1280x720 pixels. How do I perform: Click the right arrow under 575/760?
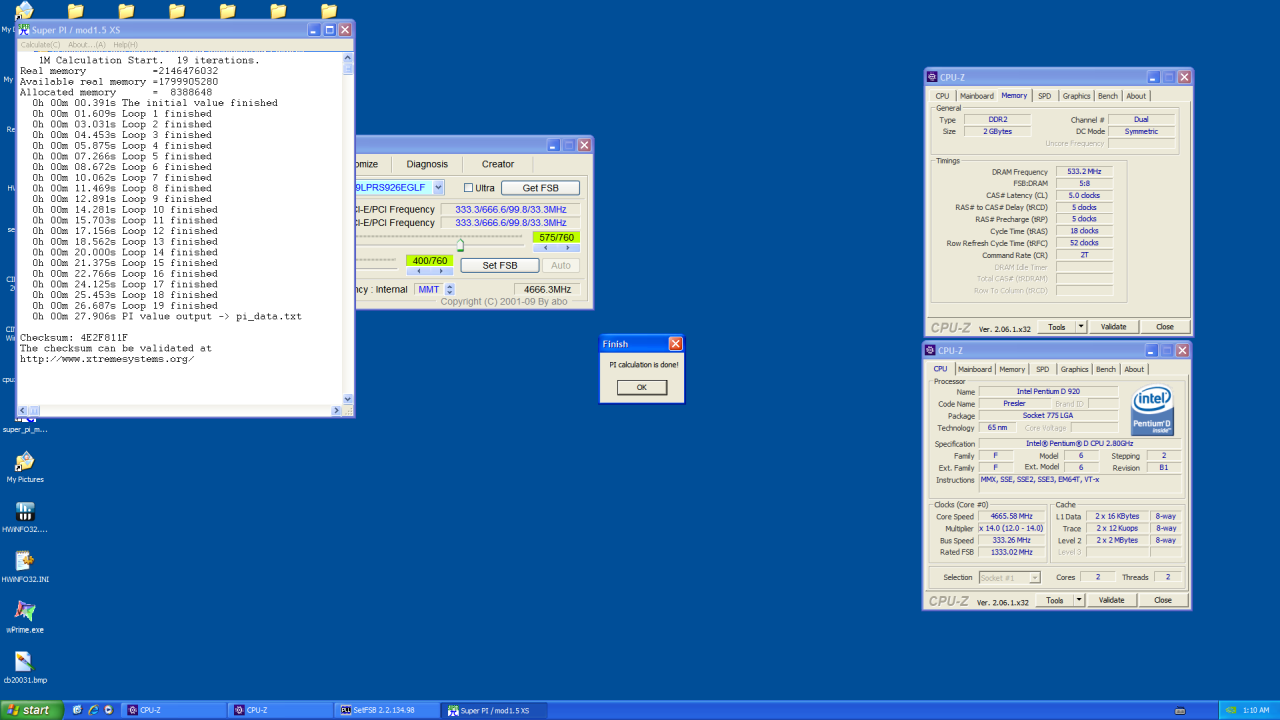click(568, 248)
